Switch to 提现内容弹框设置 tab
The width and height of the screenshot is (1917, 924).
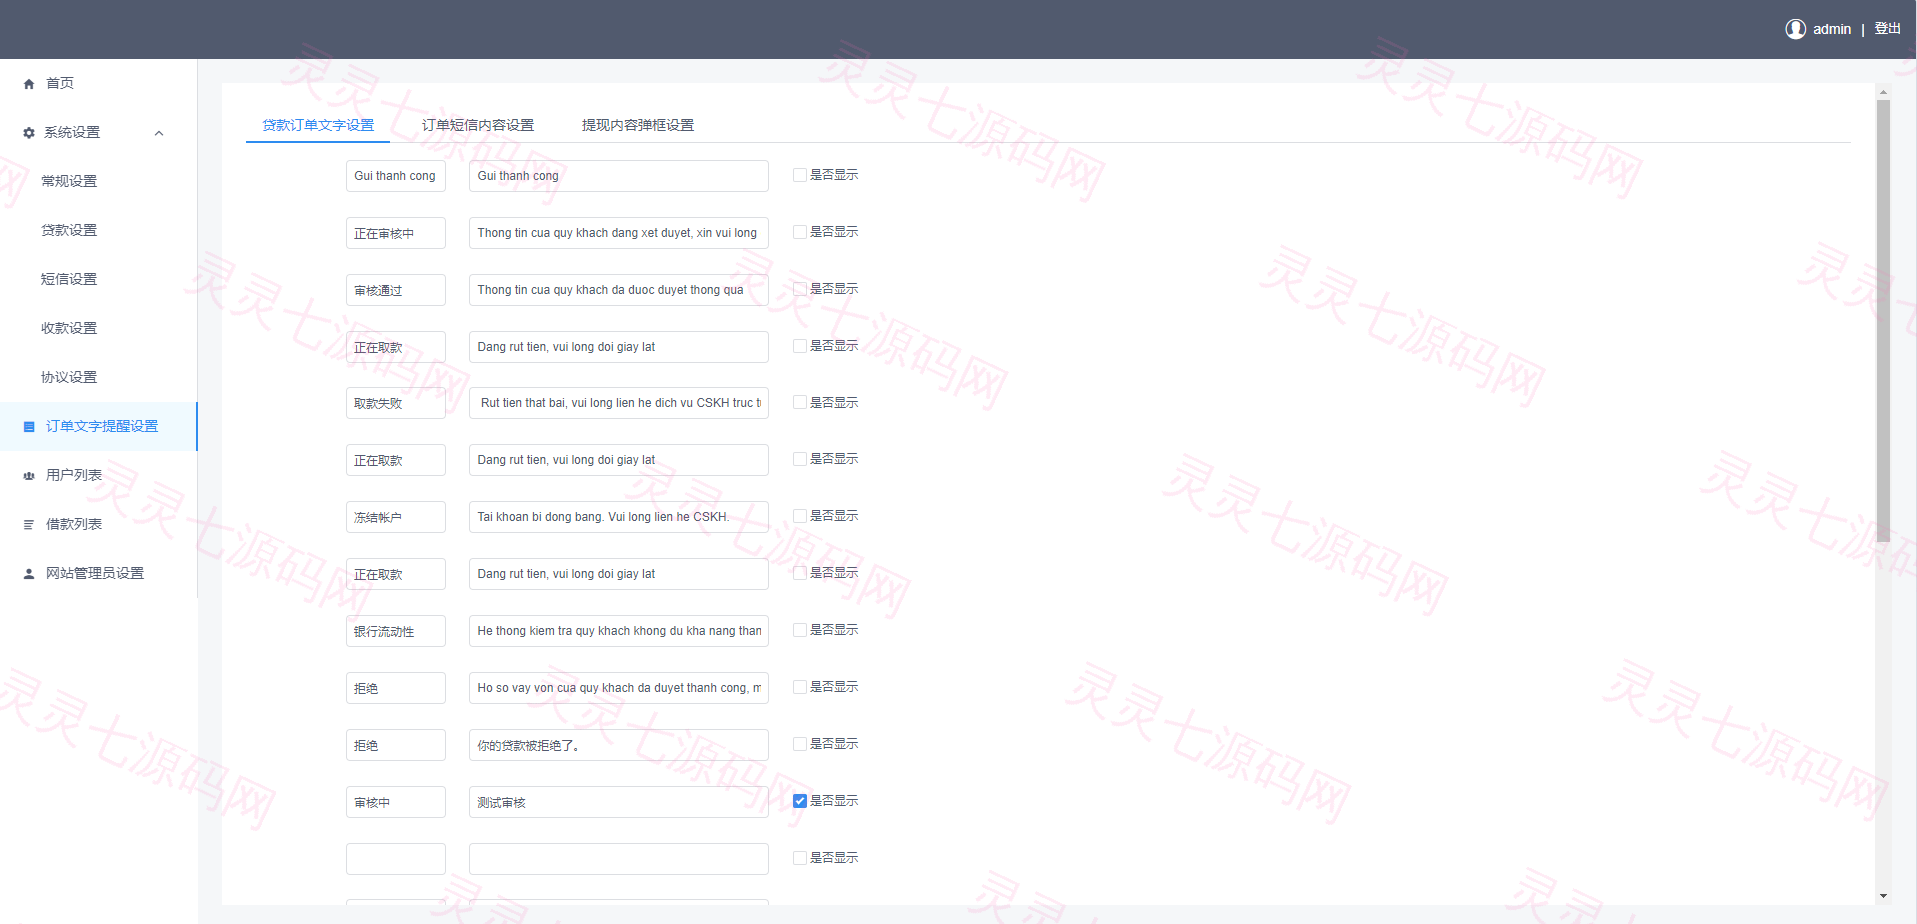638,125
